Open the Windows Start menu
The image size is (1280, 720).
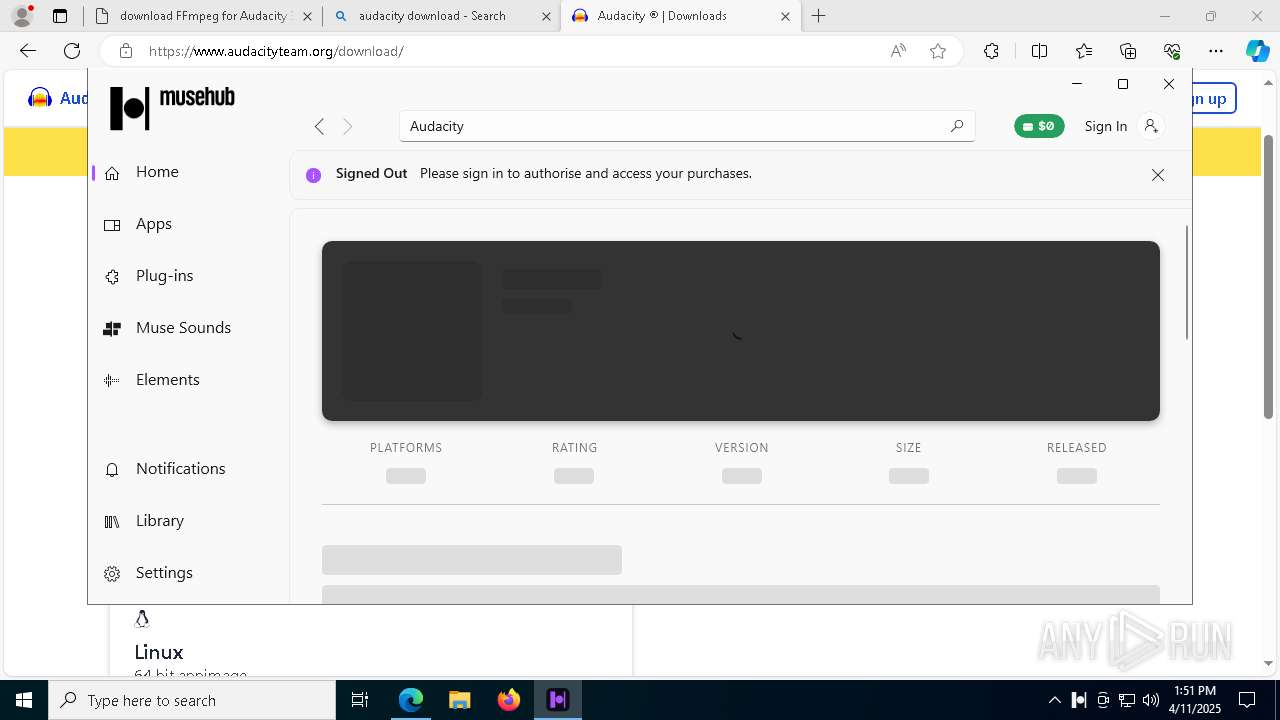pos(24,700)
